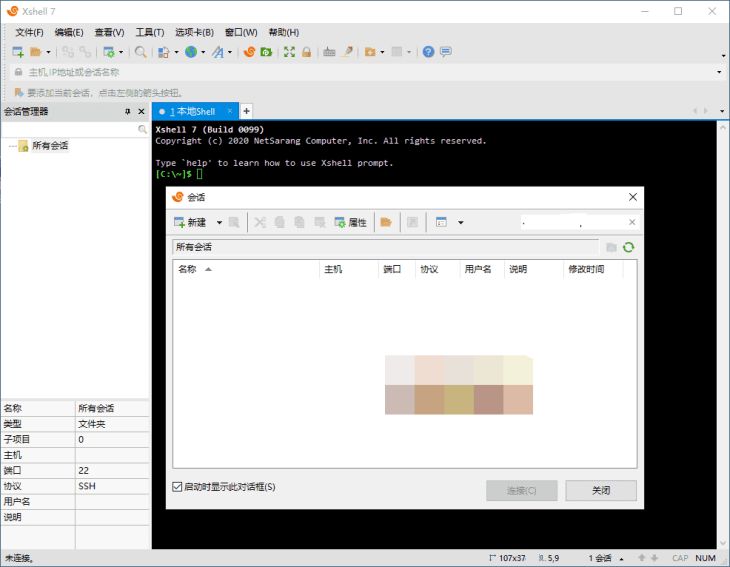Screen dimensions: 730x567
Task: Expand the 新建 dropdown arrow in dialog
Action: coord(219,223)
